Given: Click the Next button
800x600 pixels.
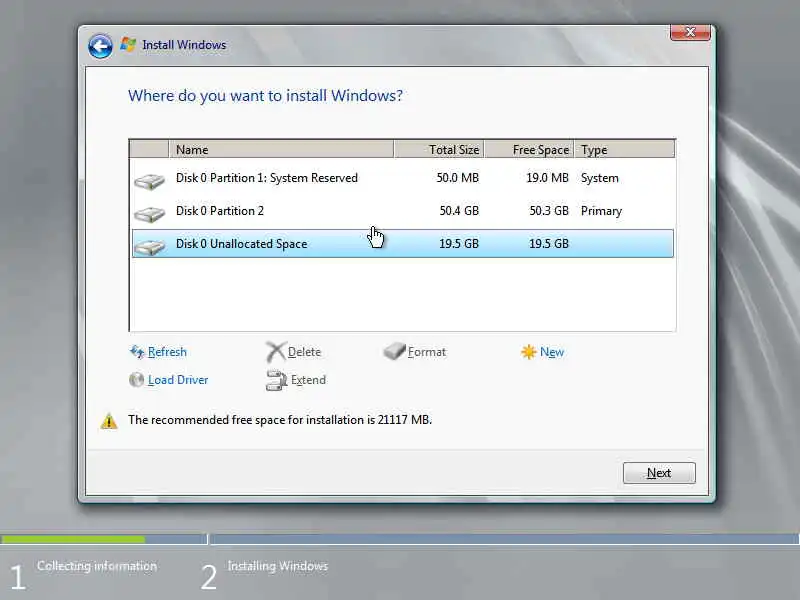Looking at the screenshot, I should pyautogui.click(x=659, y=473).
